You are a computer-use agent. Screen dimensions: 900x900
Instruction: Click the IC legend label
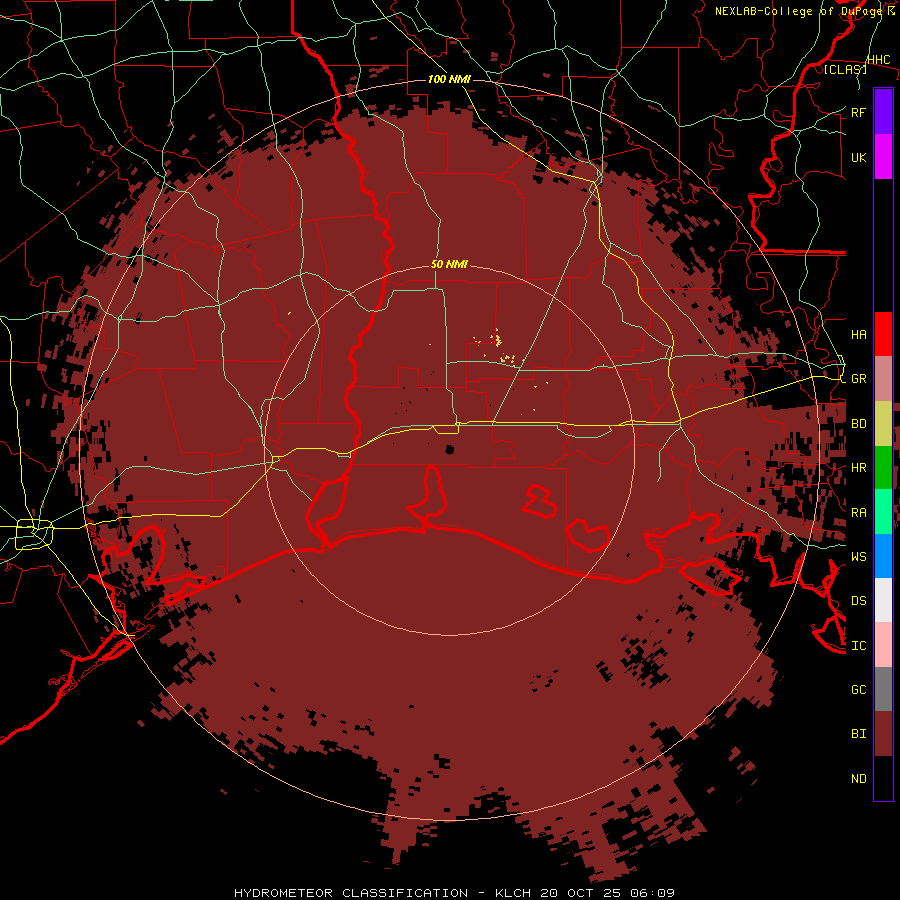859,646
